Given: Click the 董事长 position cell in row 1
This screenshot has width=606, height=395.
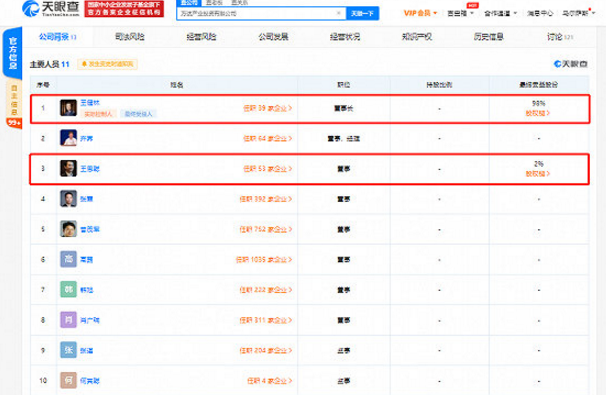Looking at the screenshot, I should pos(344,109).
